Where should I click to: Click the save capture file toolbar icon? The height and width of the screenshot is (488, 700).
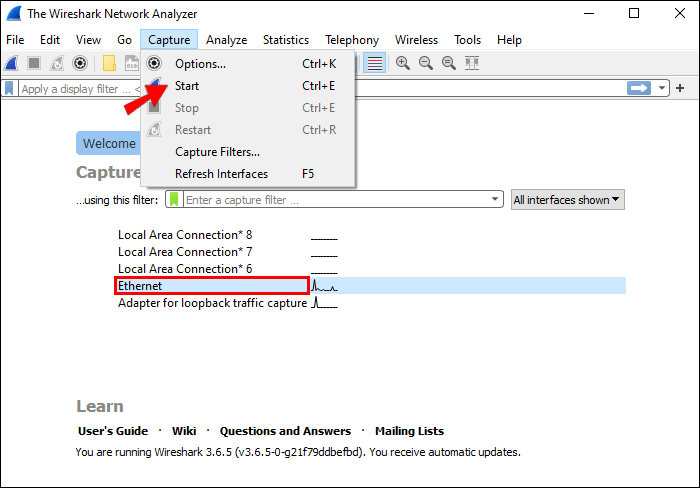tap(132, 63)
